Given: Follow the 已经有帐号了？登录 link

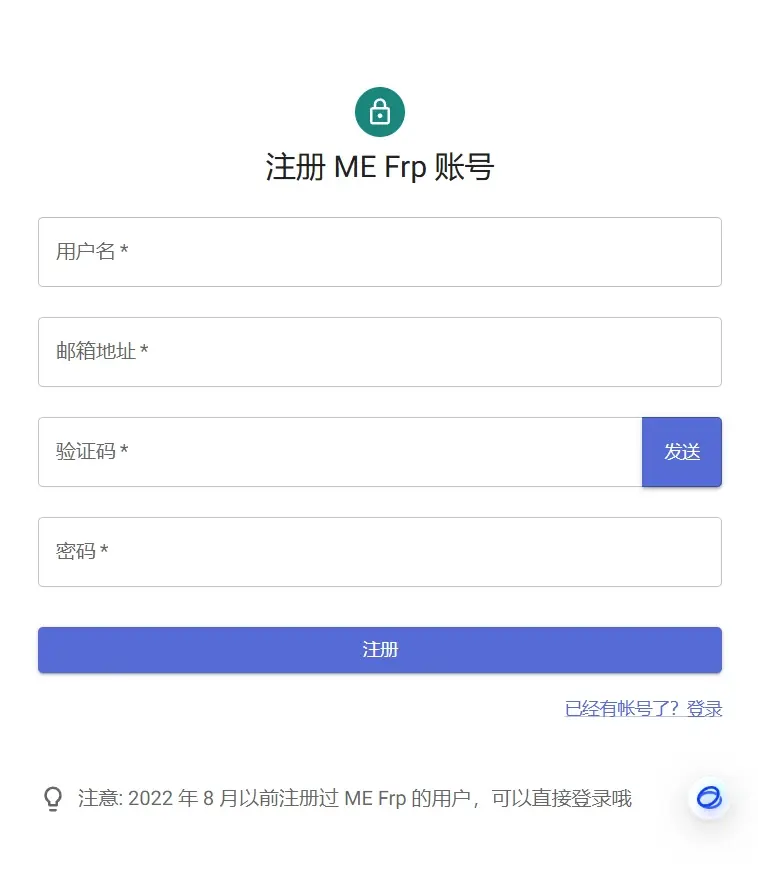Looking at the screenshot, I should tap(643, 709).
